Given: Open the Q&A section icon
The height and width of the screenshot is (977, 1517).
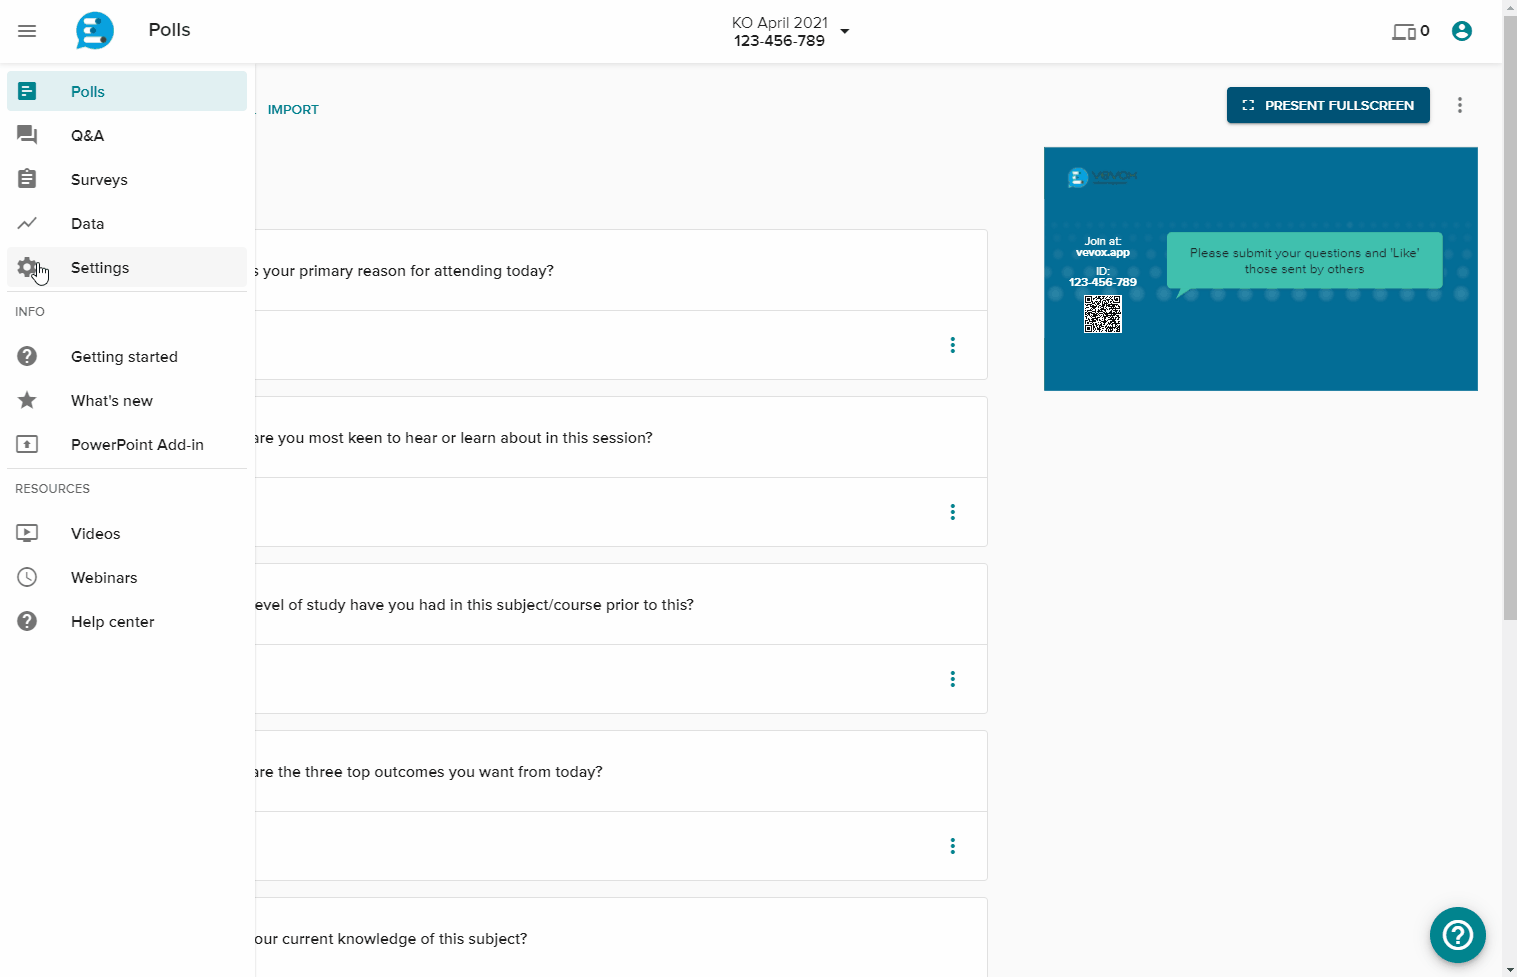Looking at the screenshot, I should tap(27, 135).
